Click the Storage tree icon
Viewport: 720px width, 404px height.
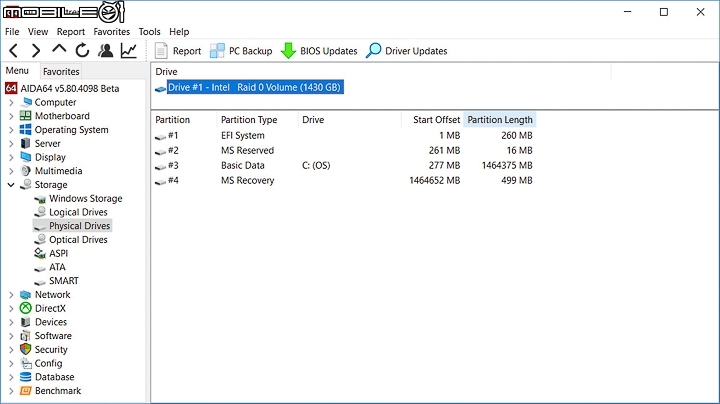click(x=26, y=185)
